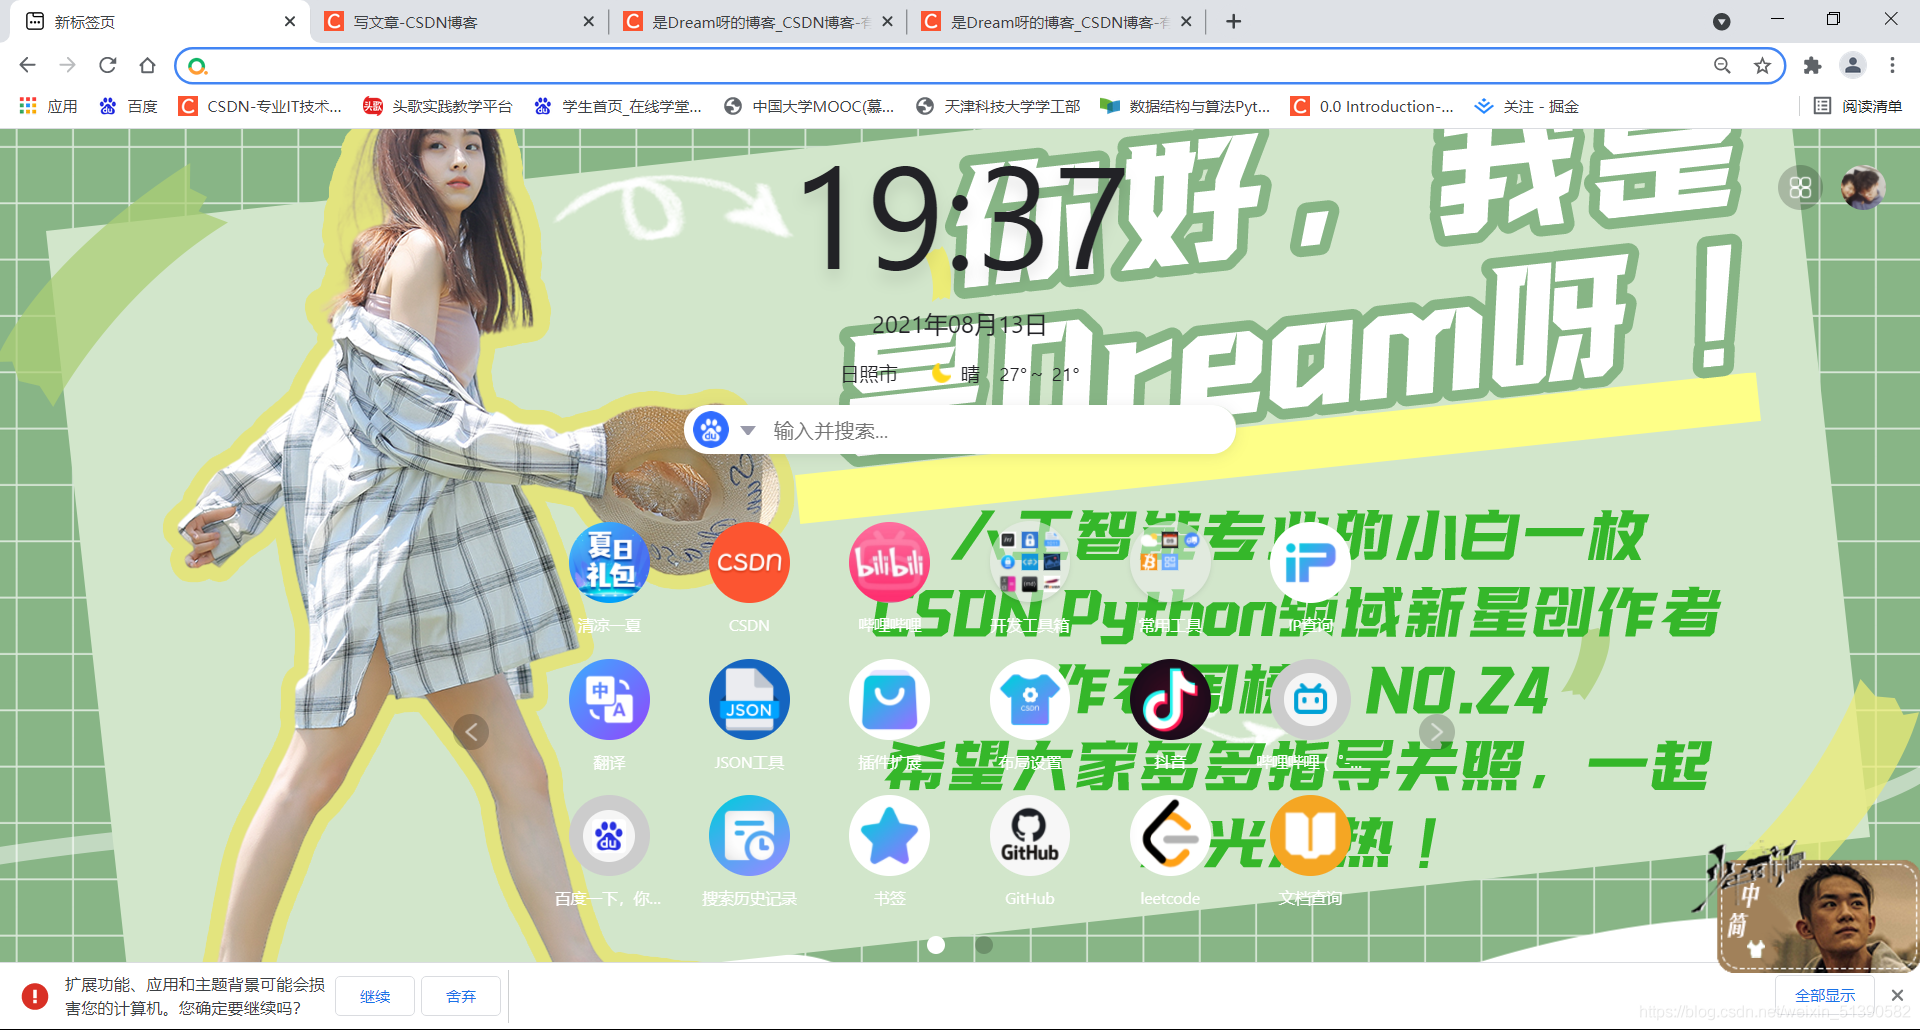Open the 0.0 Introduction bookmark

(x=1372, y=107)
